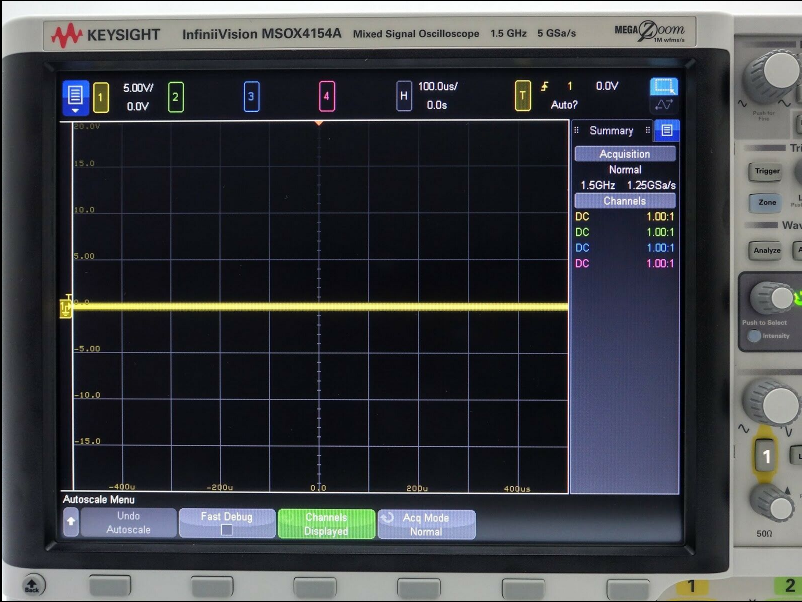Expand the Acq Mode Normal selector
802x602 pixels.
(426, 524)
